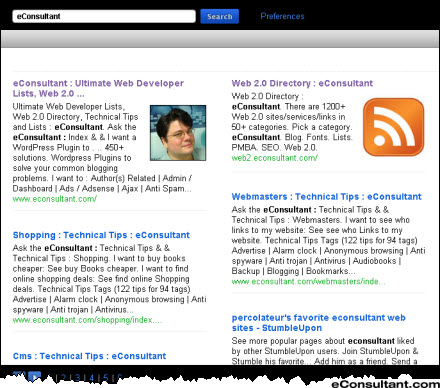Viewport: 440px width, 388px height.
Task: Click the Shopping result description text
Action: click(109, 279)
